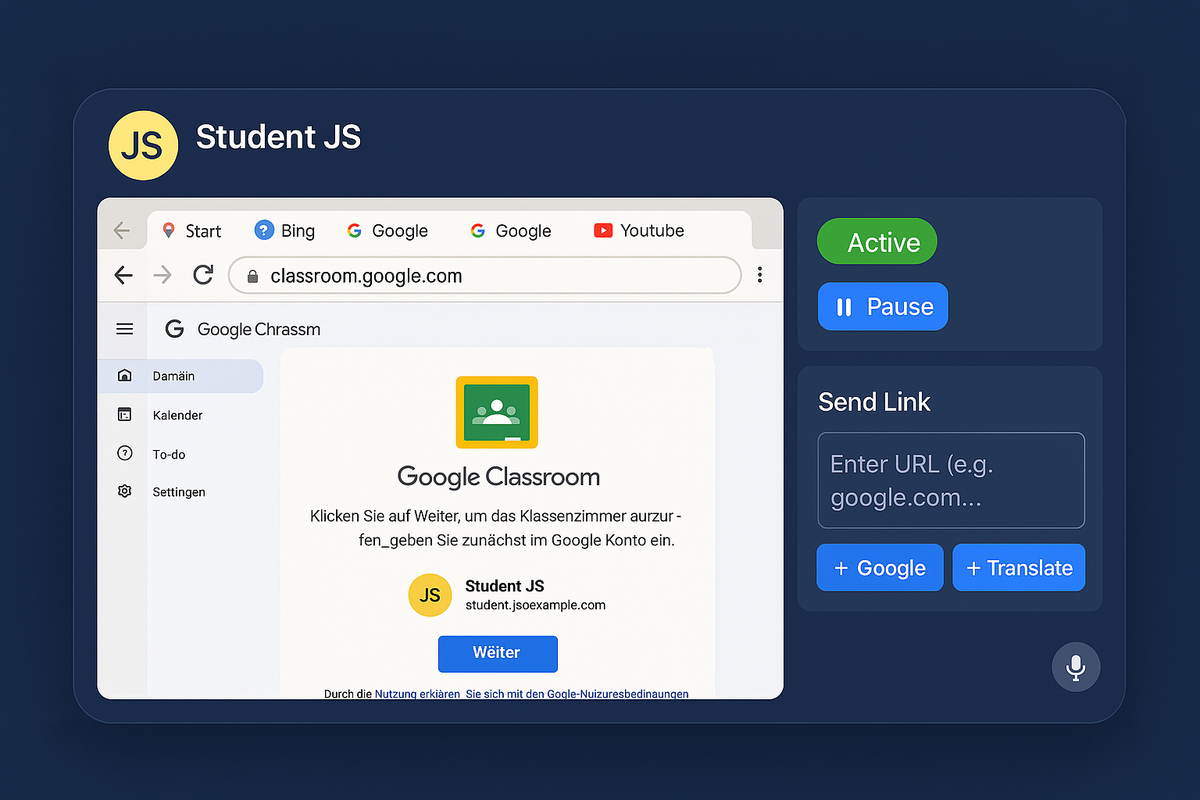This screenshot has height=800, width=1200.
Task: Click the Pause button
Action: click(883, 307)
